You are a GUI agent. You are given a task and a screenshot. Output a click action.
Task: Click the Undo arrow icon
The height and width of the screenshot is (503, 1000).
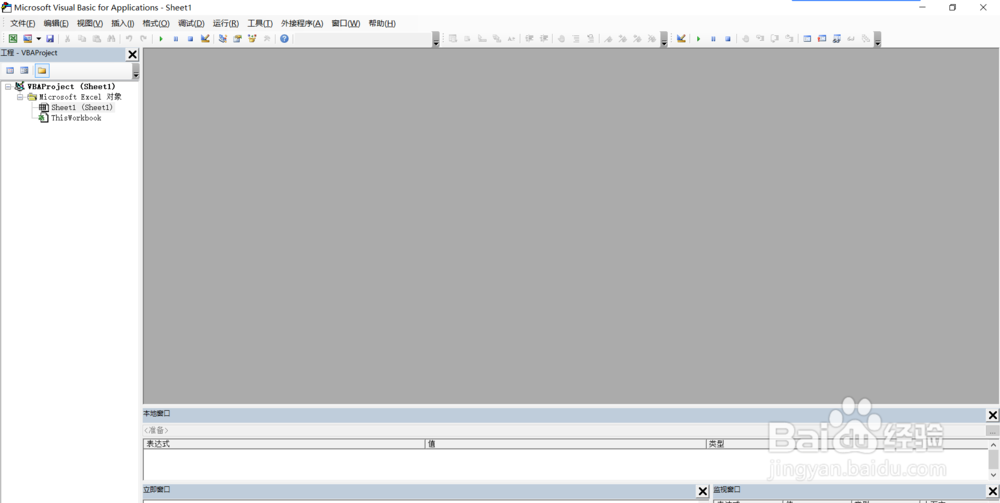tap(129, 39)
